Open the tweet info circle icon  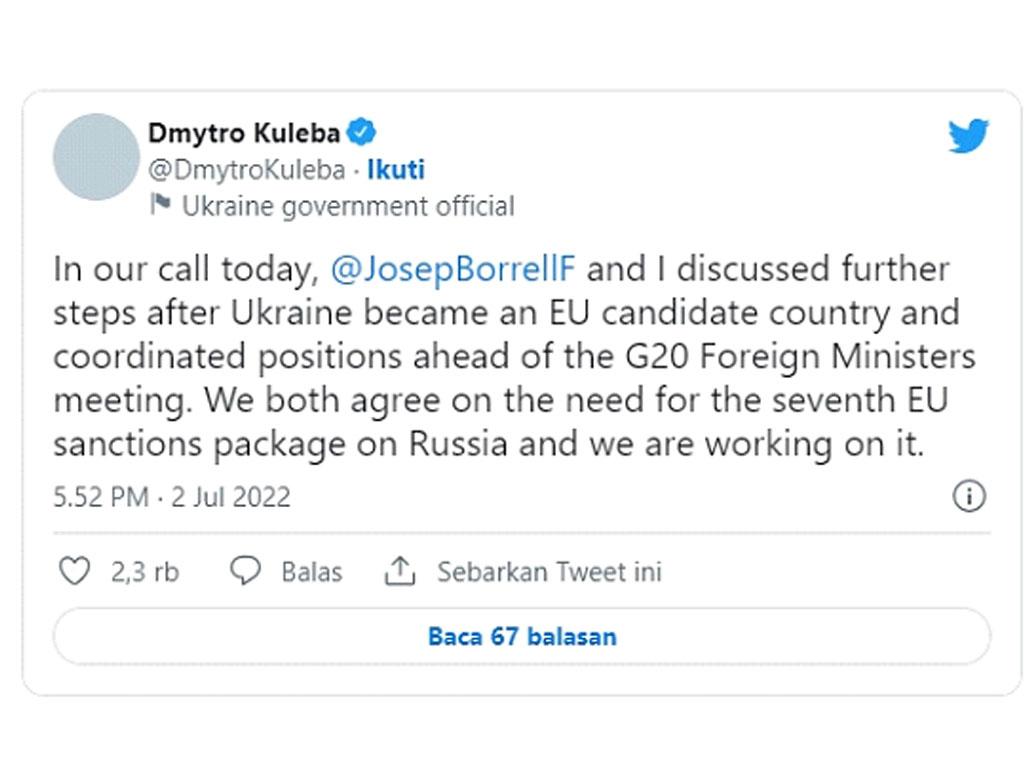(x=969, y=496)
